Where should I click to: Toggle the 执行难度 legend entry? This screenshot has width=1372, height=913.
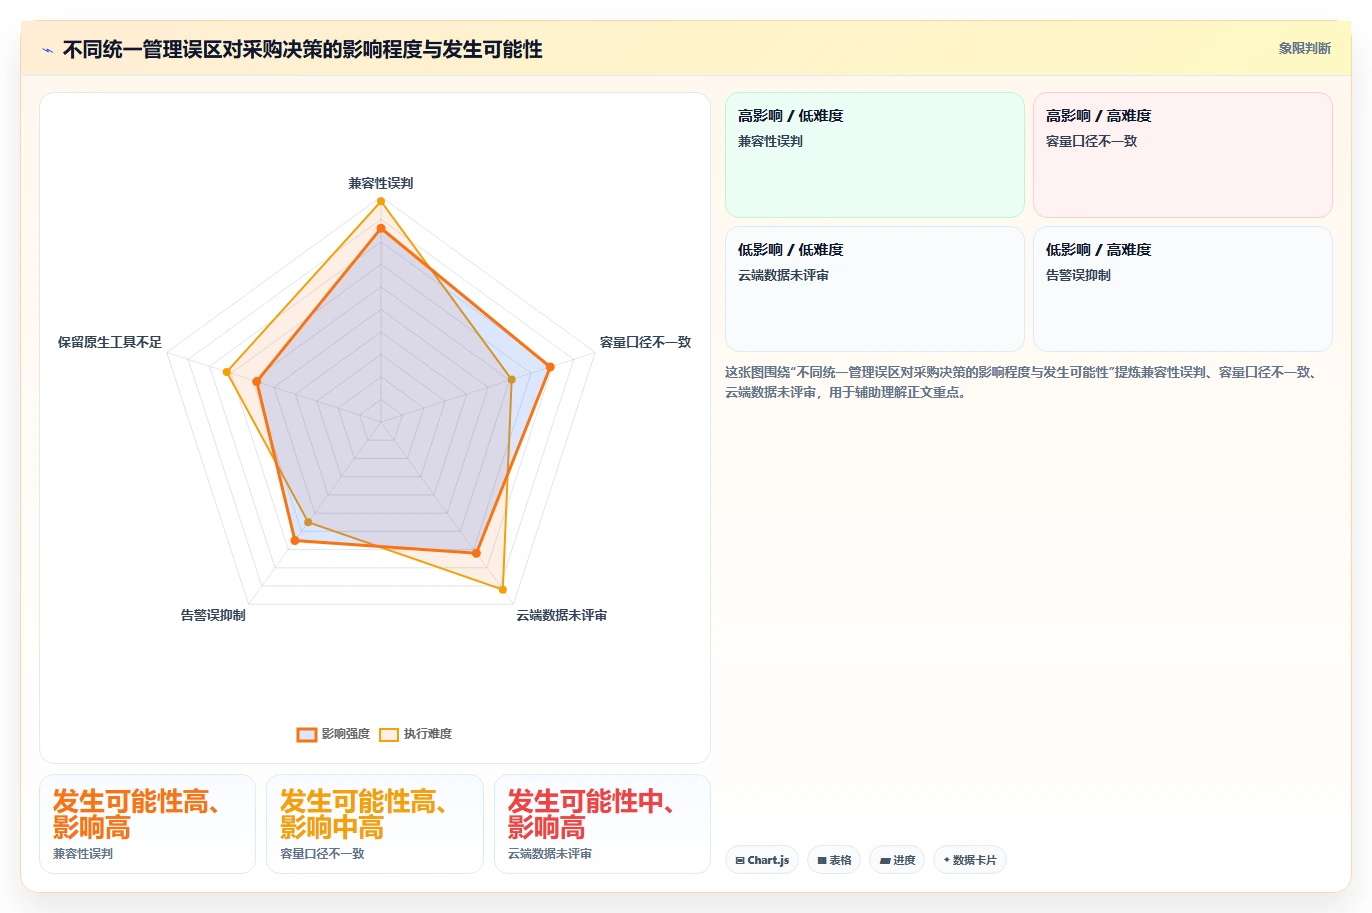pyautogui.click(x=415, y=734)
